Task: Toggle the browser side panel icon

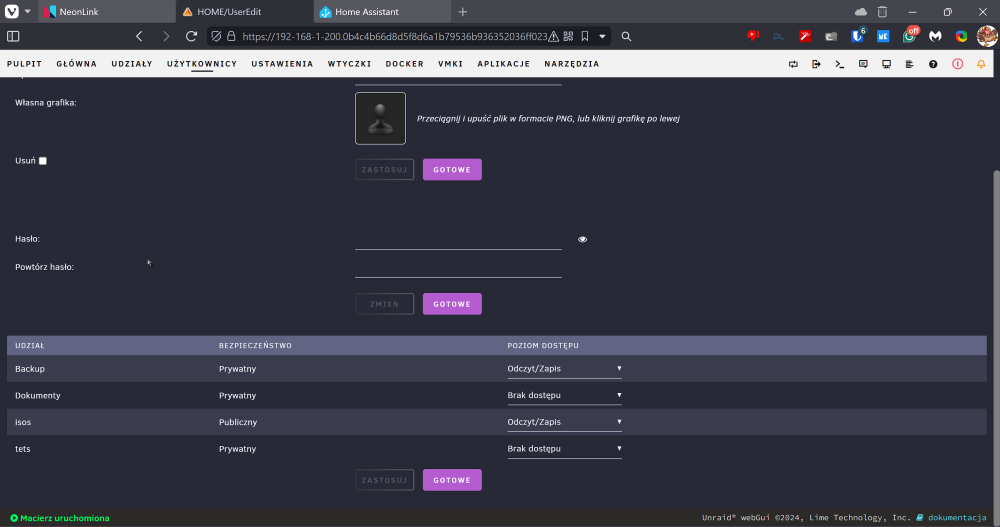Action: [13, 36]
